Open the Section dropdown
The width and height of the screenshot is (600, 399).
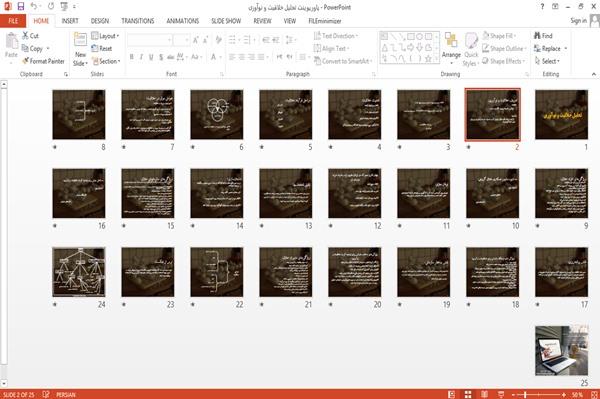[x=106, y=61]
